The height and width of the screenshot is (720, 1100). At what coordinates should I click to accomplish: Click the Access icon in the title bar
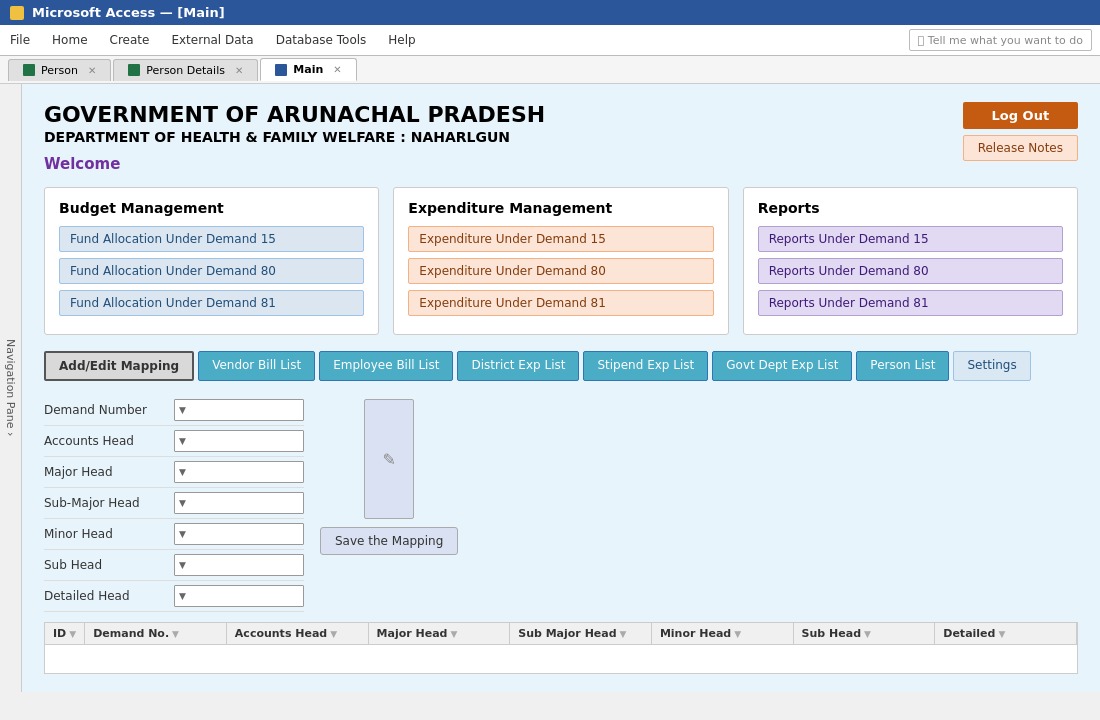click(x=16, y=12)
